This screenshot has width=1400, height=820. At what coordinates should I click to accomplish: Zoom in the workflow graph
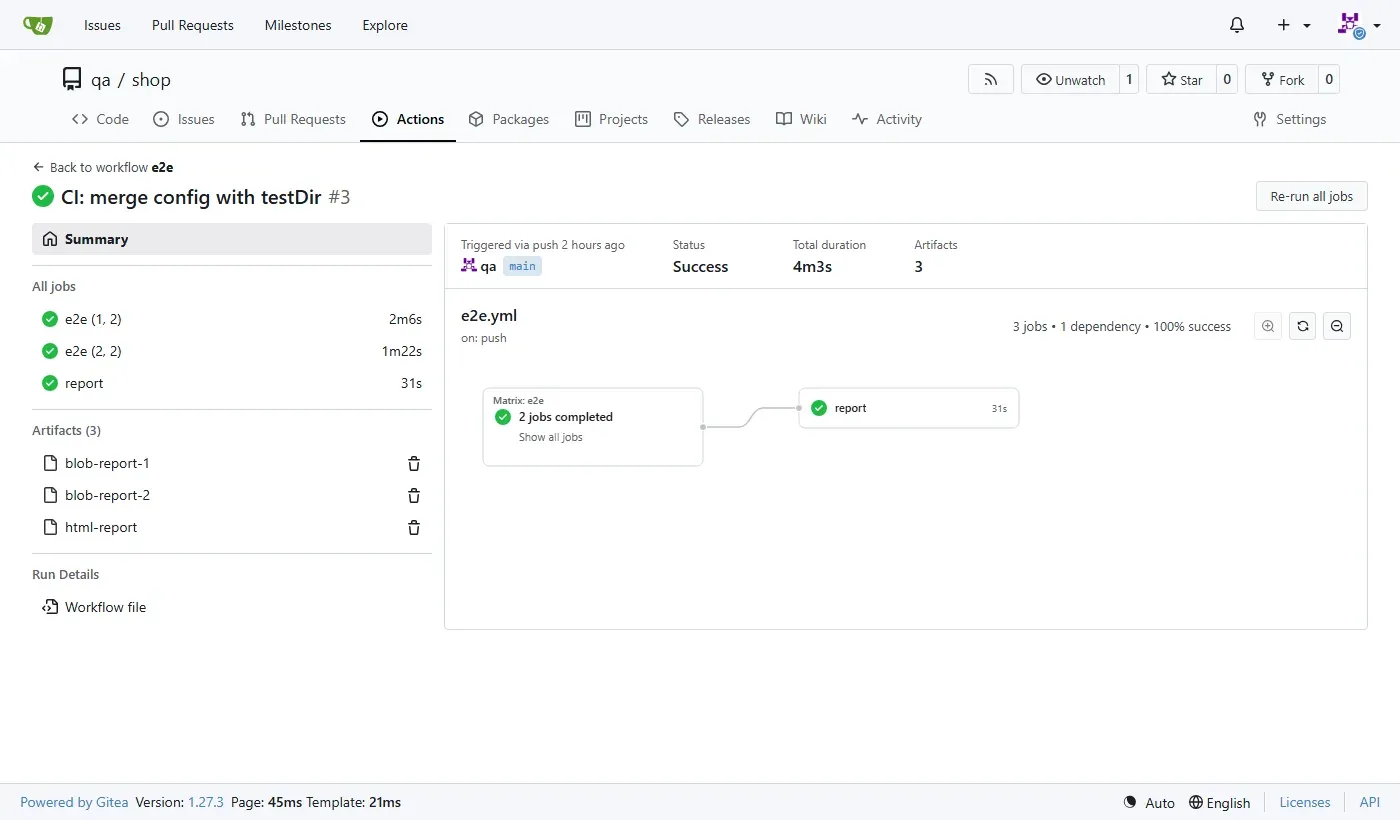pyautogui.click(x=1268, y=326)
